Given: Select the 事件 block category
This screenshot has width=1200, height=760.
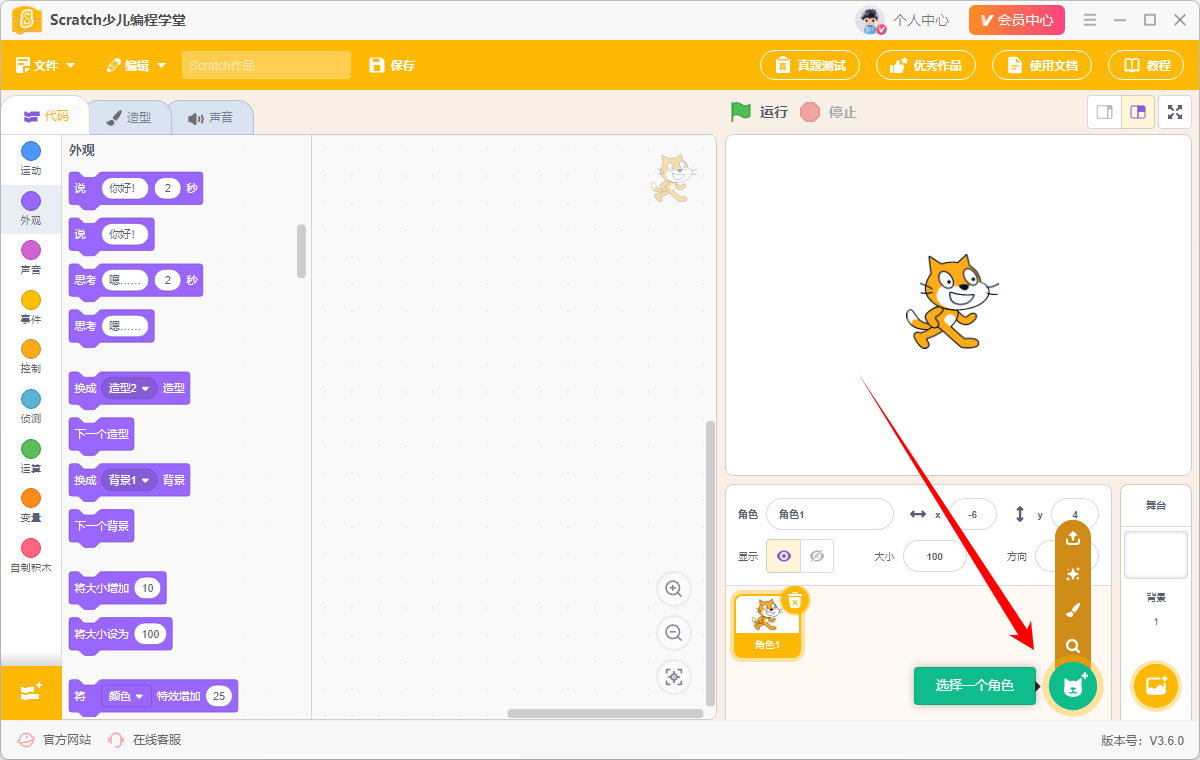Looking at the screenshot, I should click(31, 307).
